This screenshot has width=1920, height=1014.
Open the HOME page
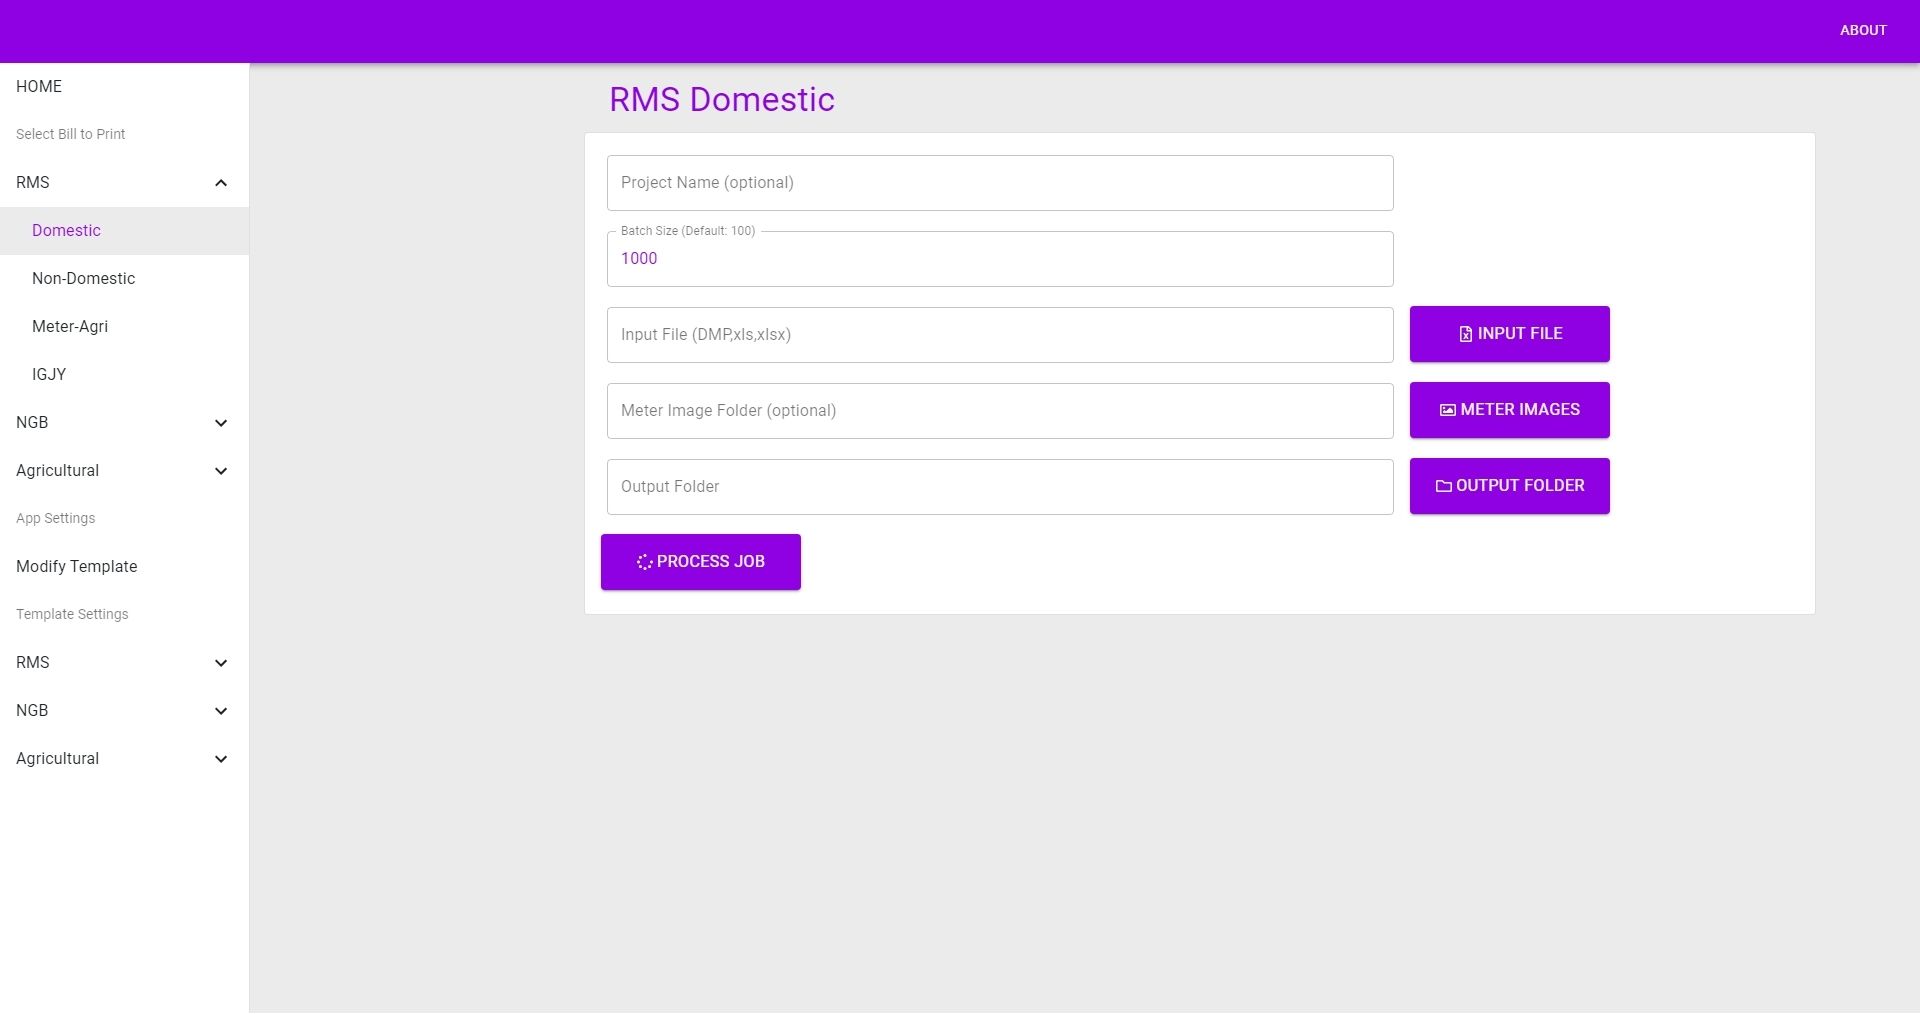click(39, 87)
